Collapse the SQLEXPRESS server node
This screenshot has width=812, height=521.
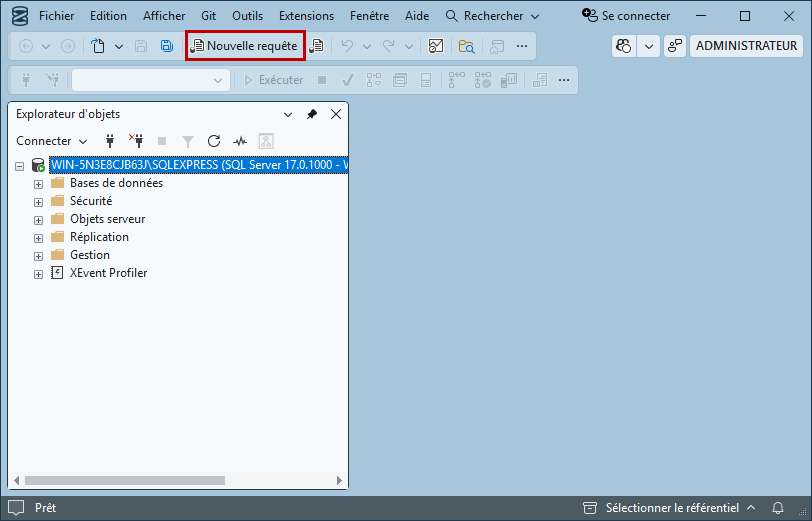click(x=20, y=166)
